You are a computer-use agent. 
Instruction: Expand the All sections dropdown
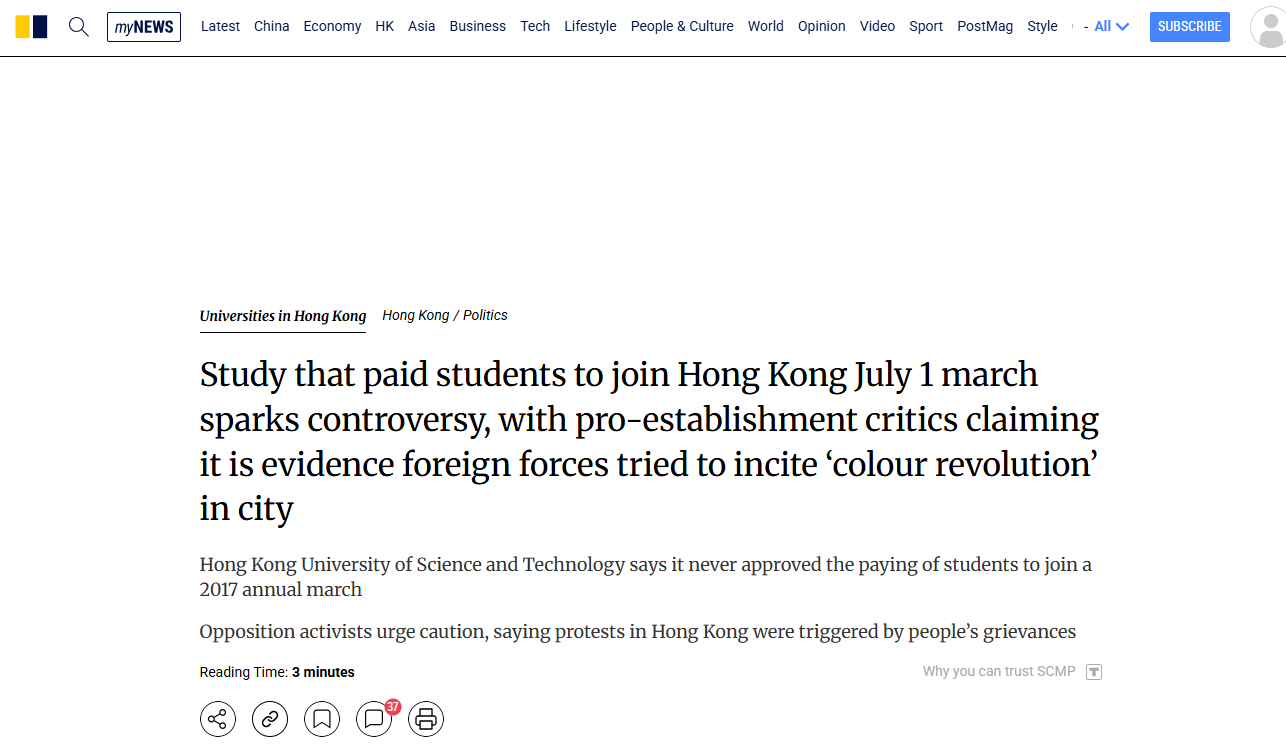point(1111,27)
